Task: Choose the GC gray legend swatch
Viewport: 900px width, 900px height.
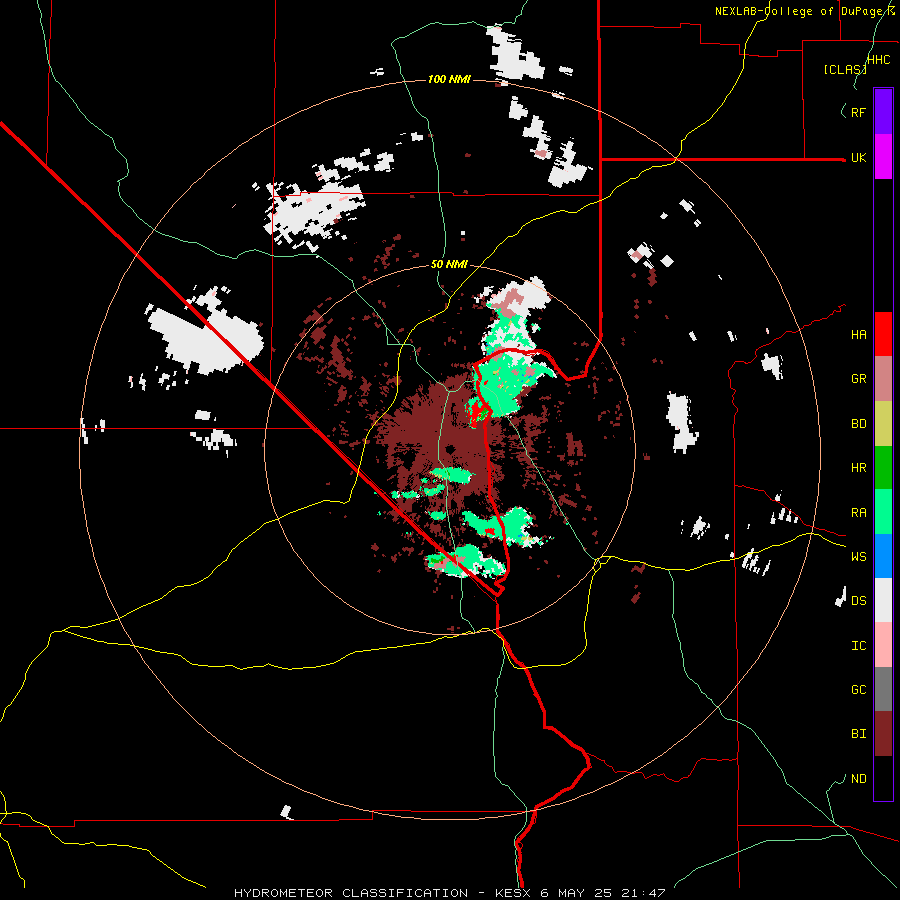Action: (883, 689)
